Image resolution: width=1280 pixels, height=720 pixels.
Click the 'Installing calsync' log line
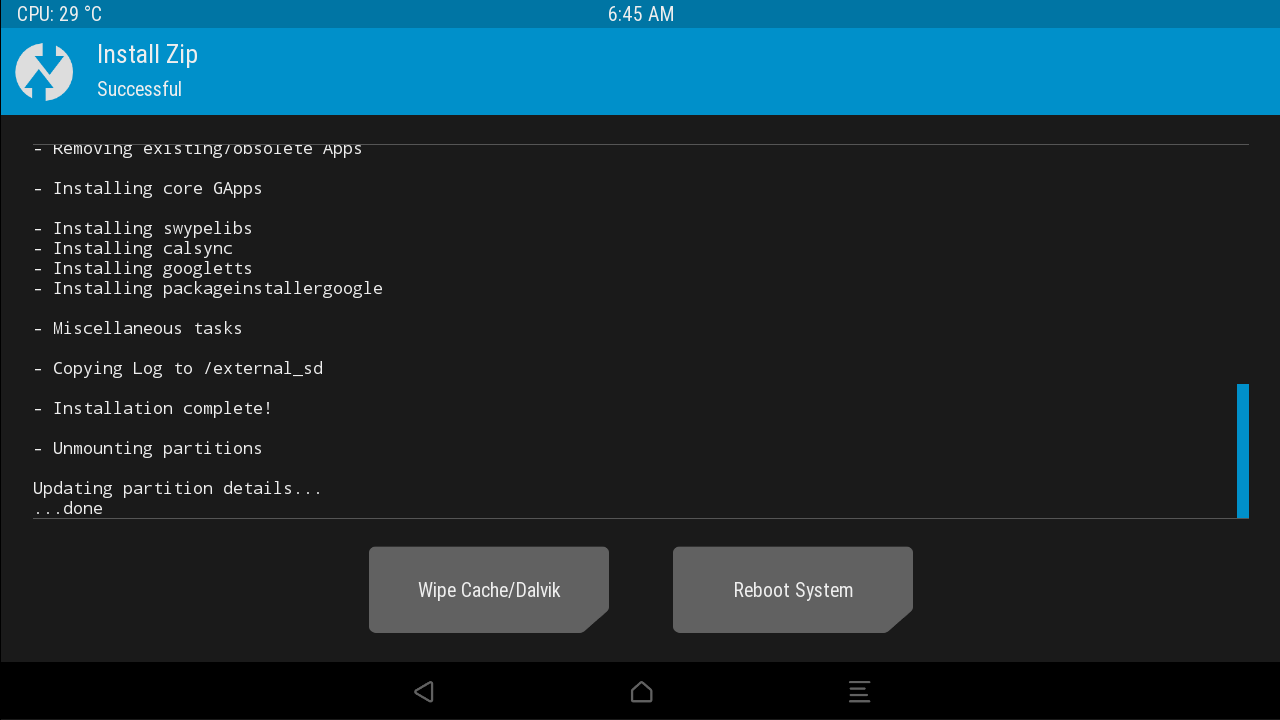tap(133, 248)
